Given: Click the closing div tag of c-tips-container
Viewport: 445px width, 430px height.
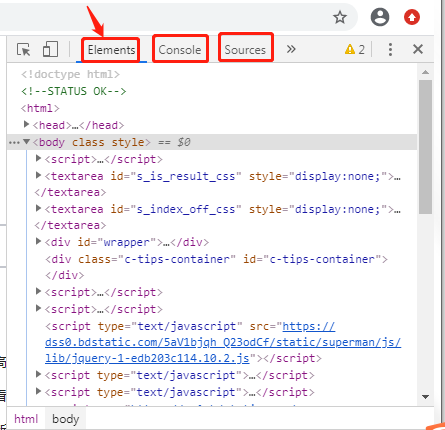Looking at the screenshot, I should [65, 275].
